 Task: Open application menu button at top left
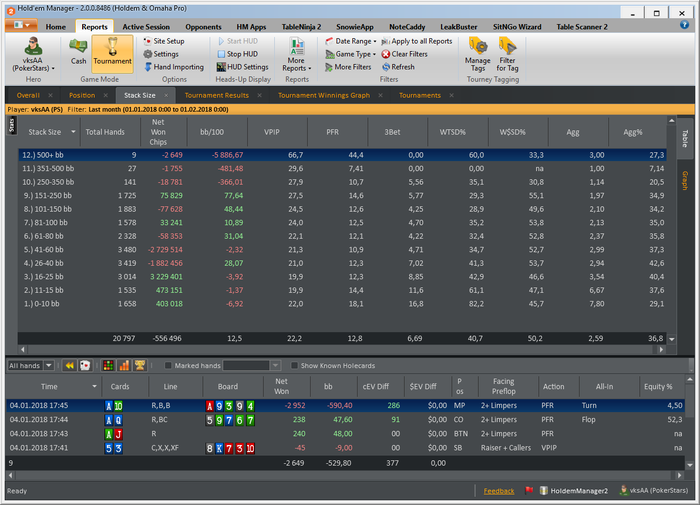(21, 25)
